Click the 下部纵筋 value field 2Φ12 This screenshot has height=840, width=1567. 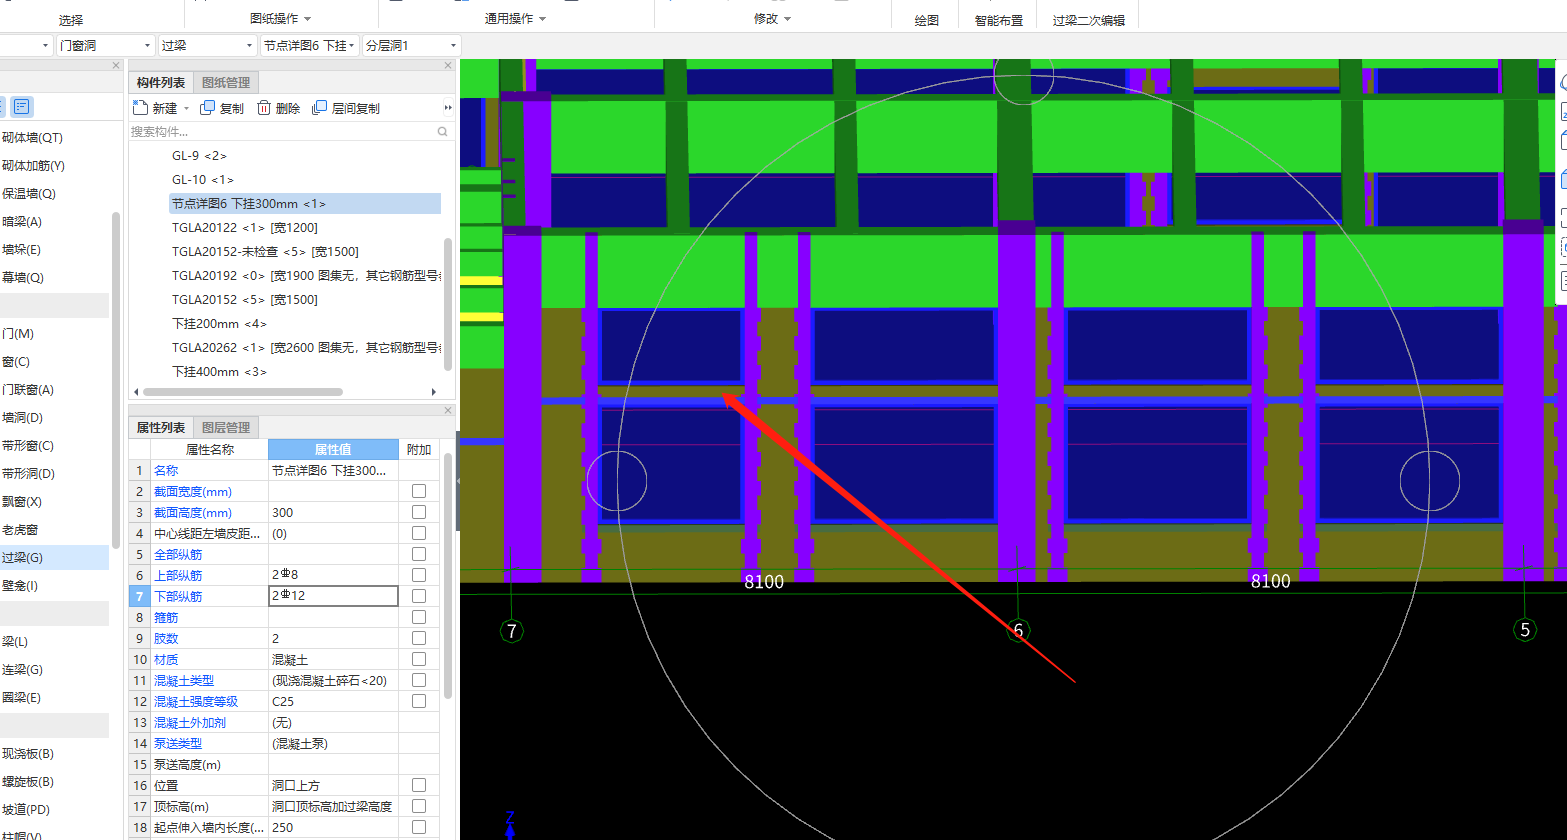click(x=333, y=596)
